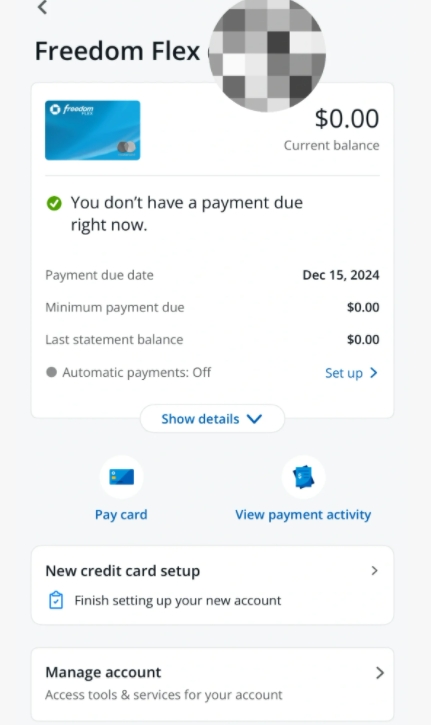The width and height of the screenshot is (431, 725).
Task: Expand Show details
Action: point(212,419)
